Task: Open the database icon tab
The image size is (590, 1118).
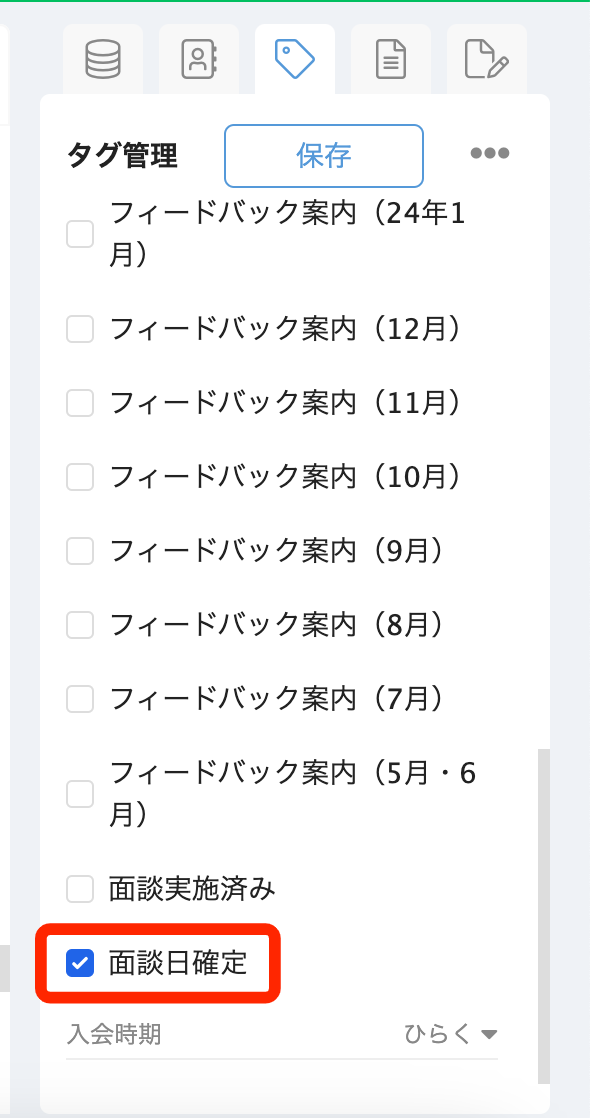Action: point(103,59)
